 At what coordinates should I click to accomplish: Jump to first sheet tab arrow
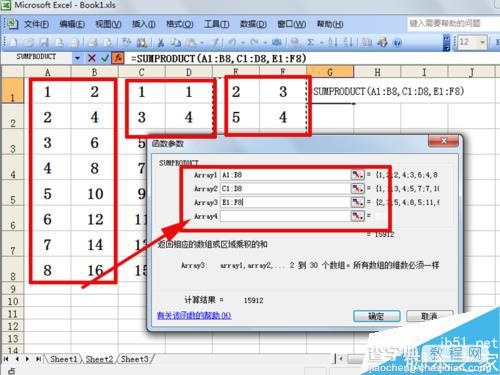click(x=6, y=359)
